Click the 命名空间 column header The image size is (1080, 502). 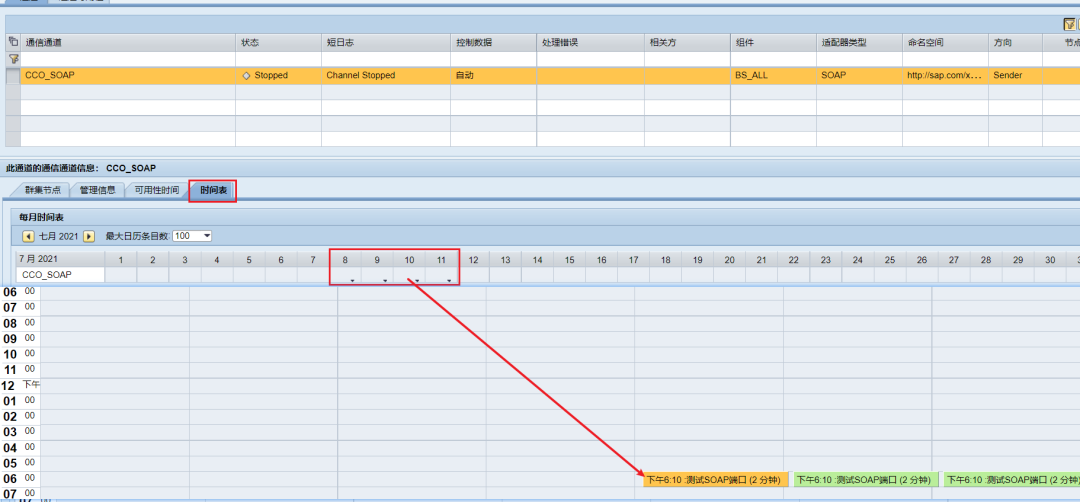946,43
